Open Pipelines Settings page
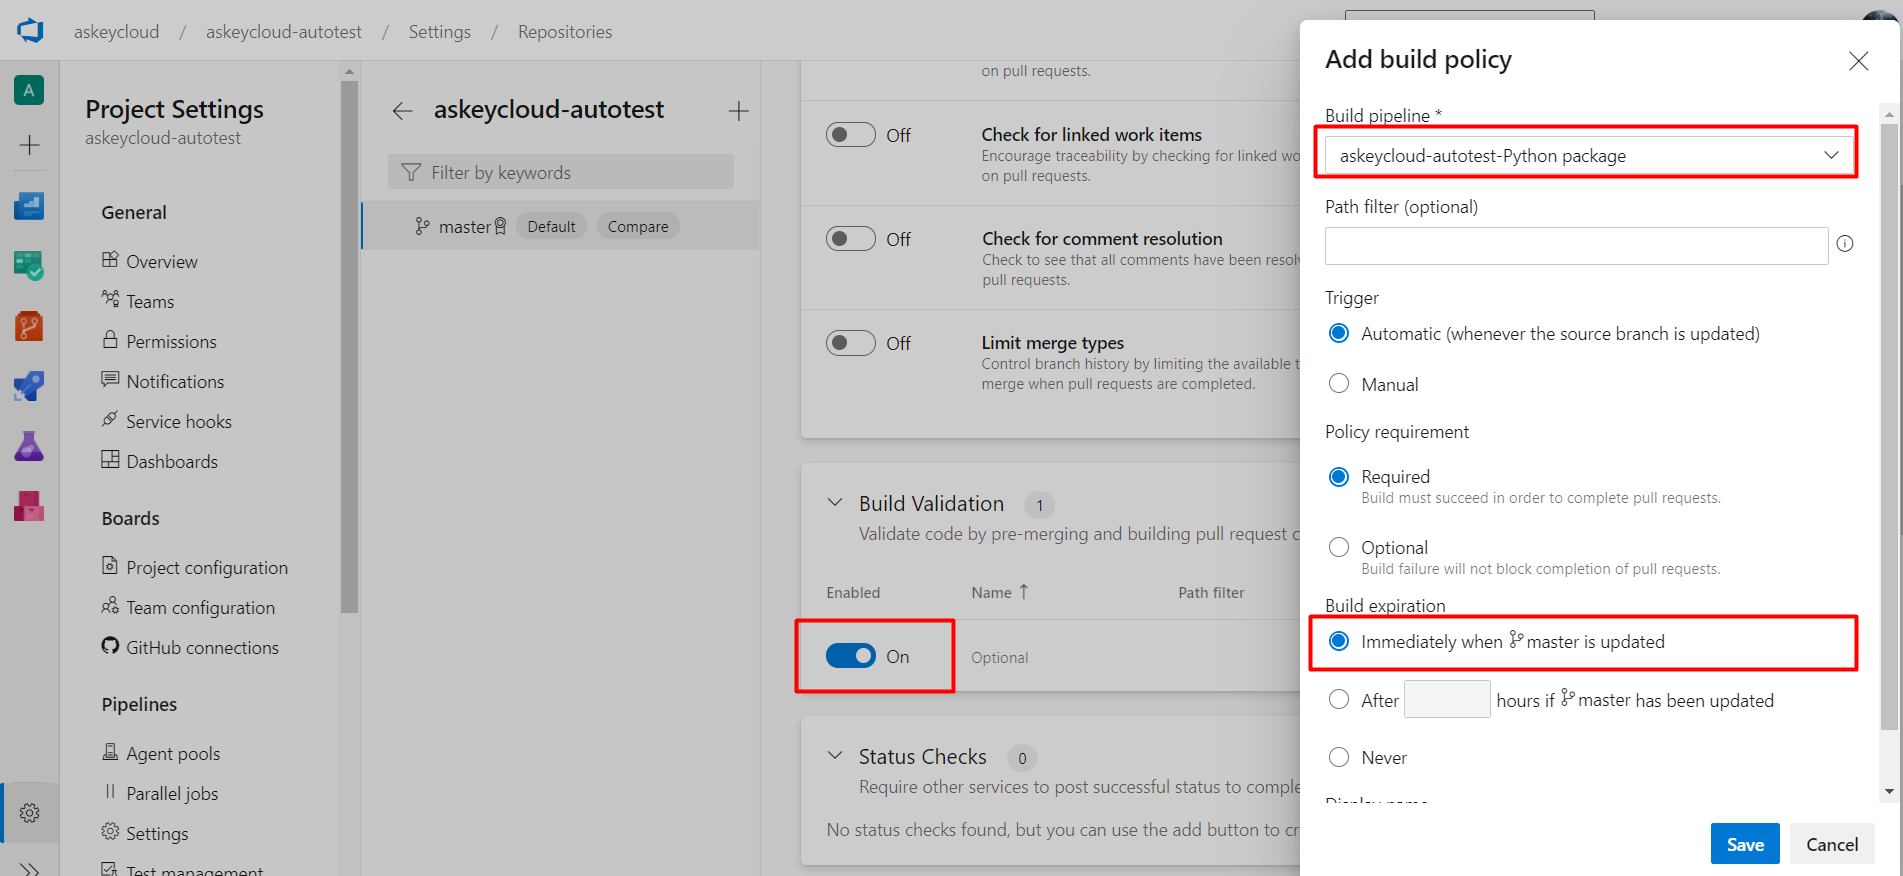 157,833
